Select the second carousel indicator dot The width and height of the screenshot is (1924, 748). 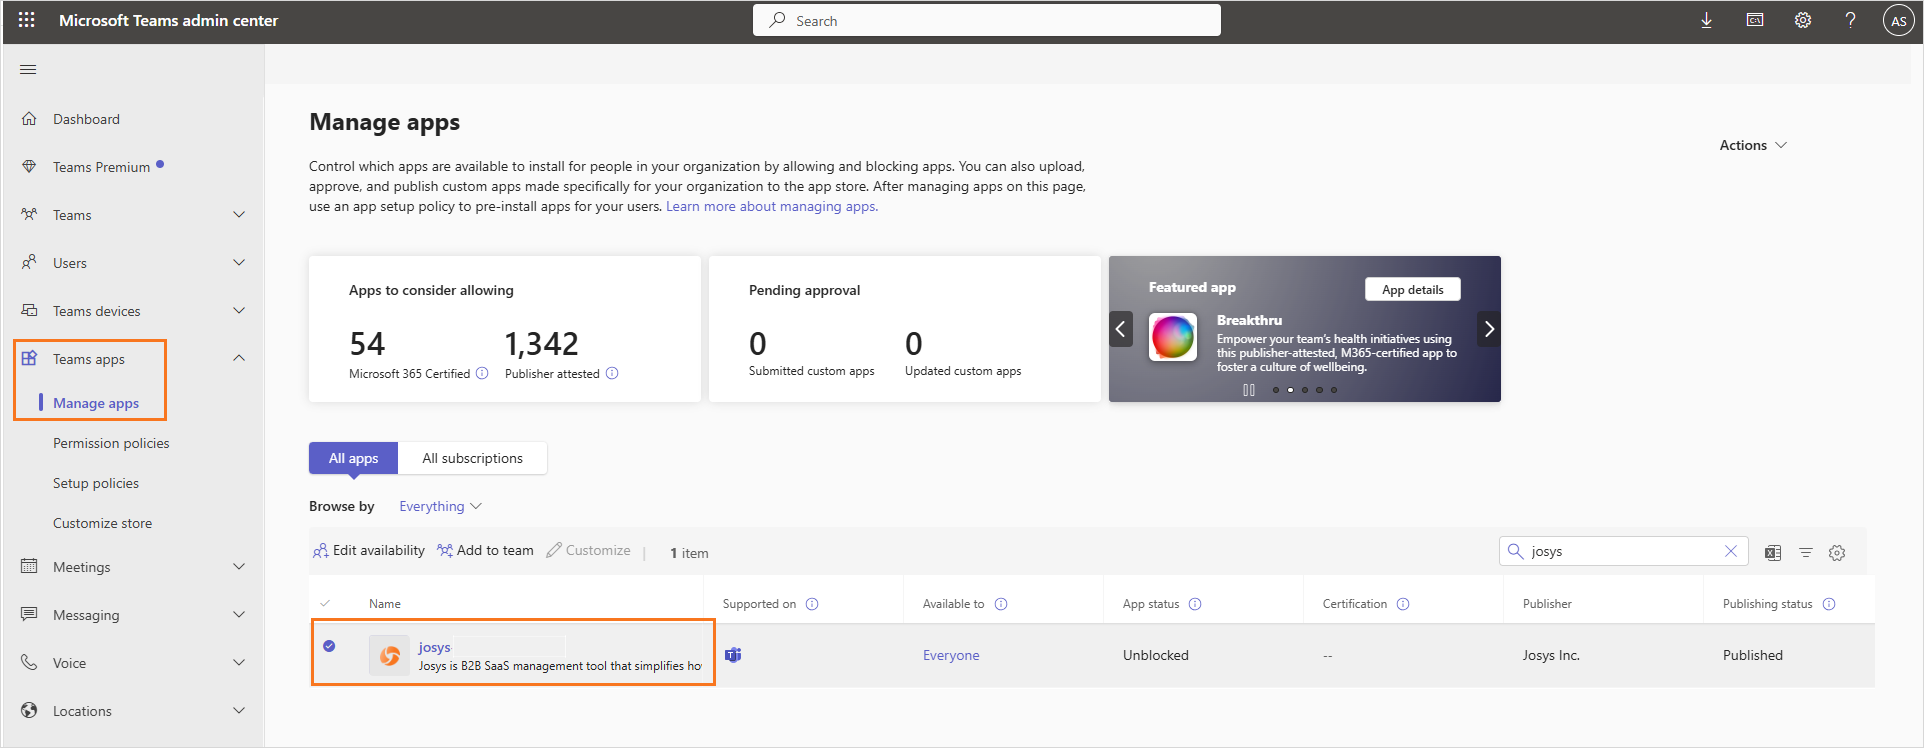1290,390
